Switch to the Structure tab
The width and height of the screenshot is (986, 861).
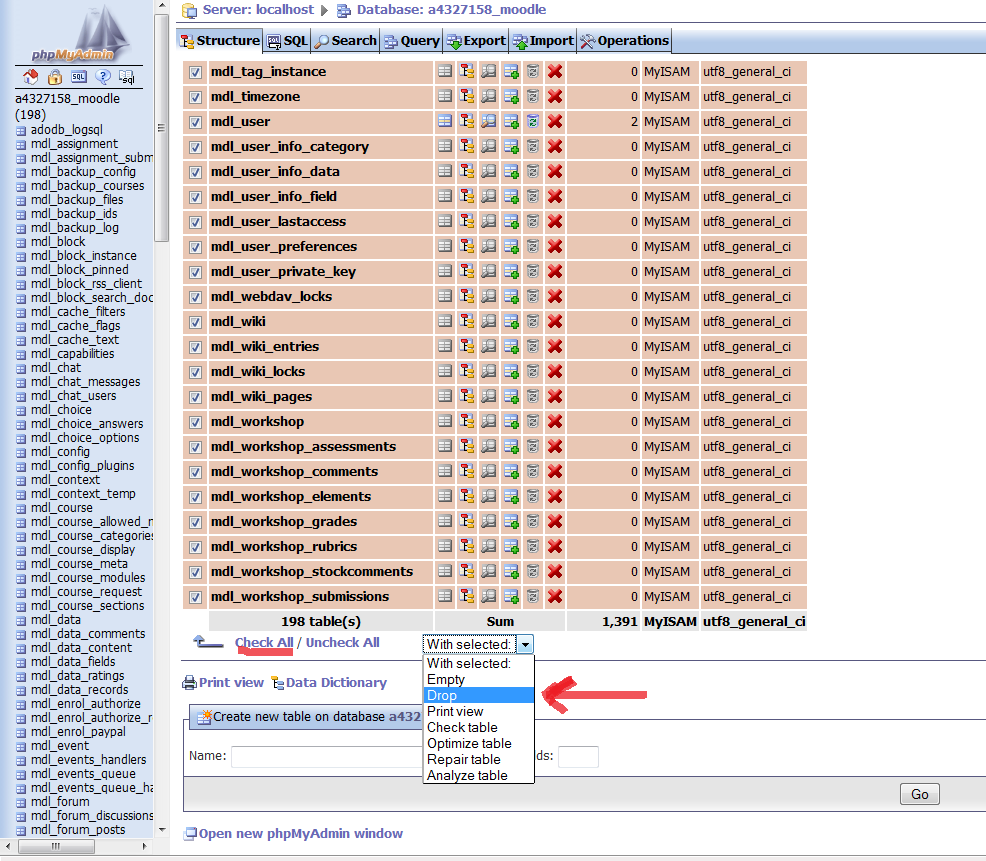219,41
